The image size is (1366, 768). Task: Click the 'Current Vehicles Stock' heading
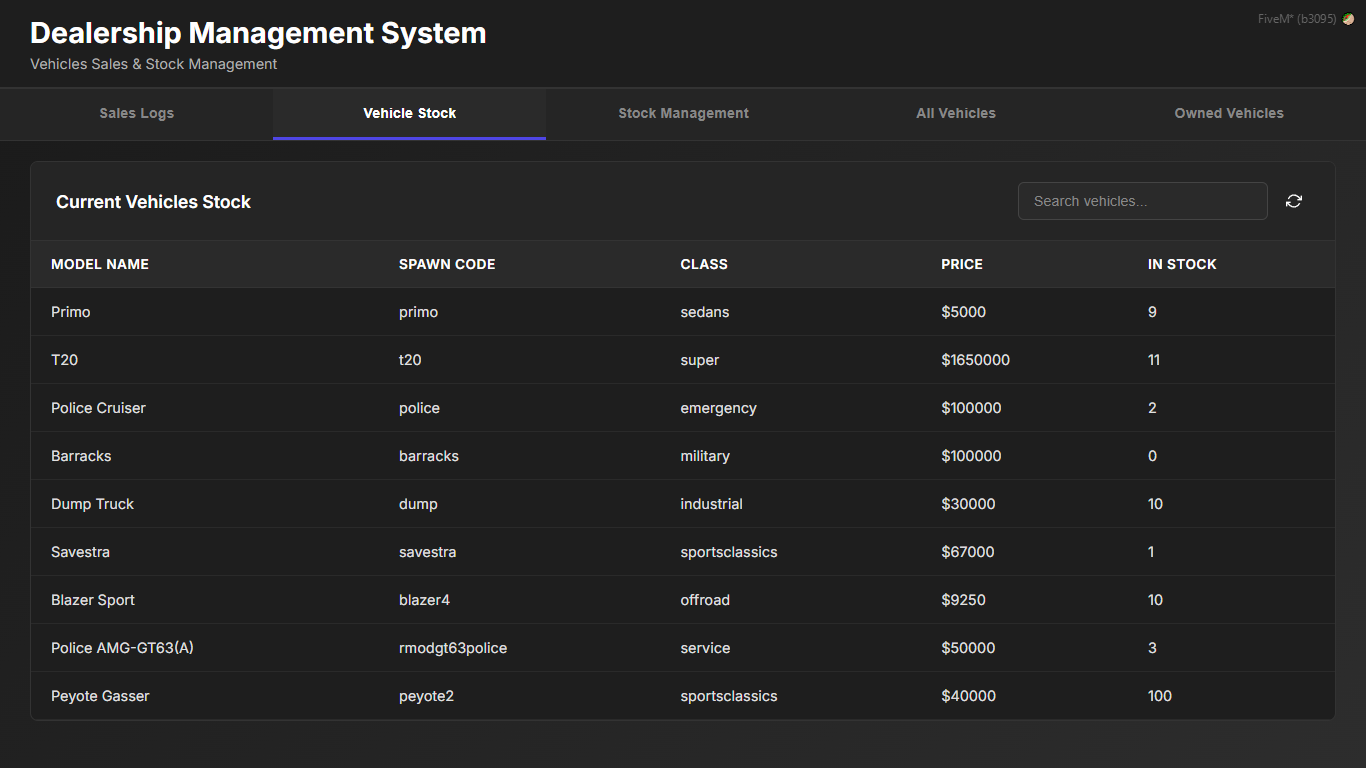153,202
